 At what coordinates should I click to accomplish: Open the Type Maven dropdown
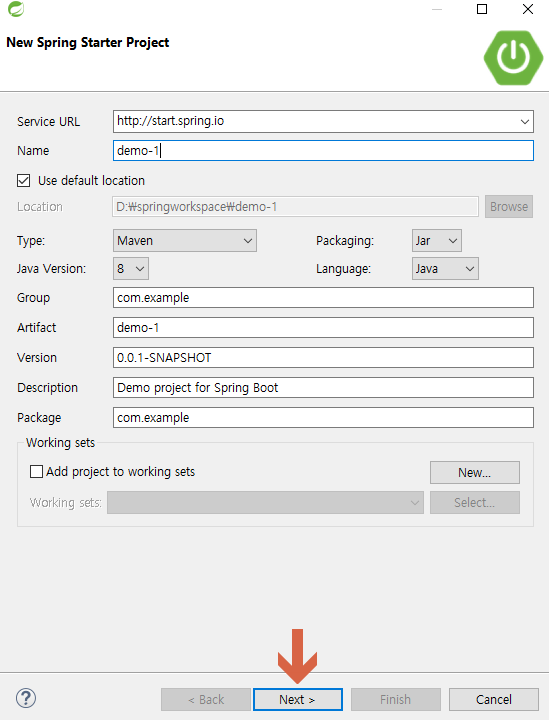(x=185, y=241)
